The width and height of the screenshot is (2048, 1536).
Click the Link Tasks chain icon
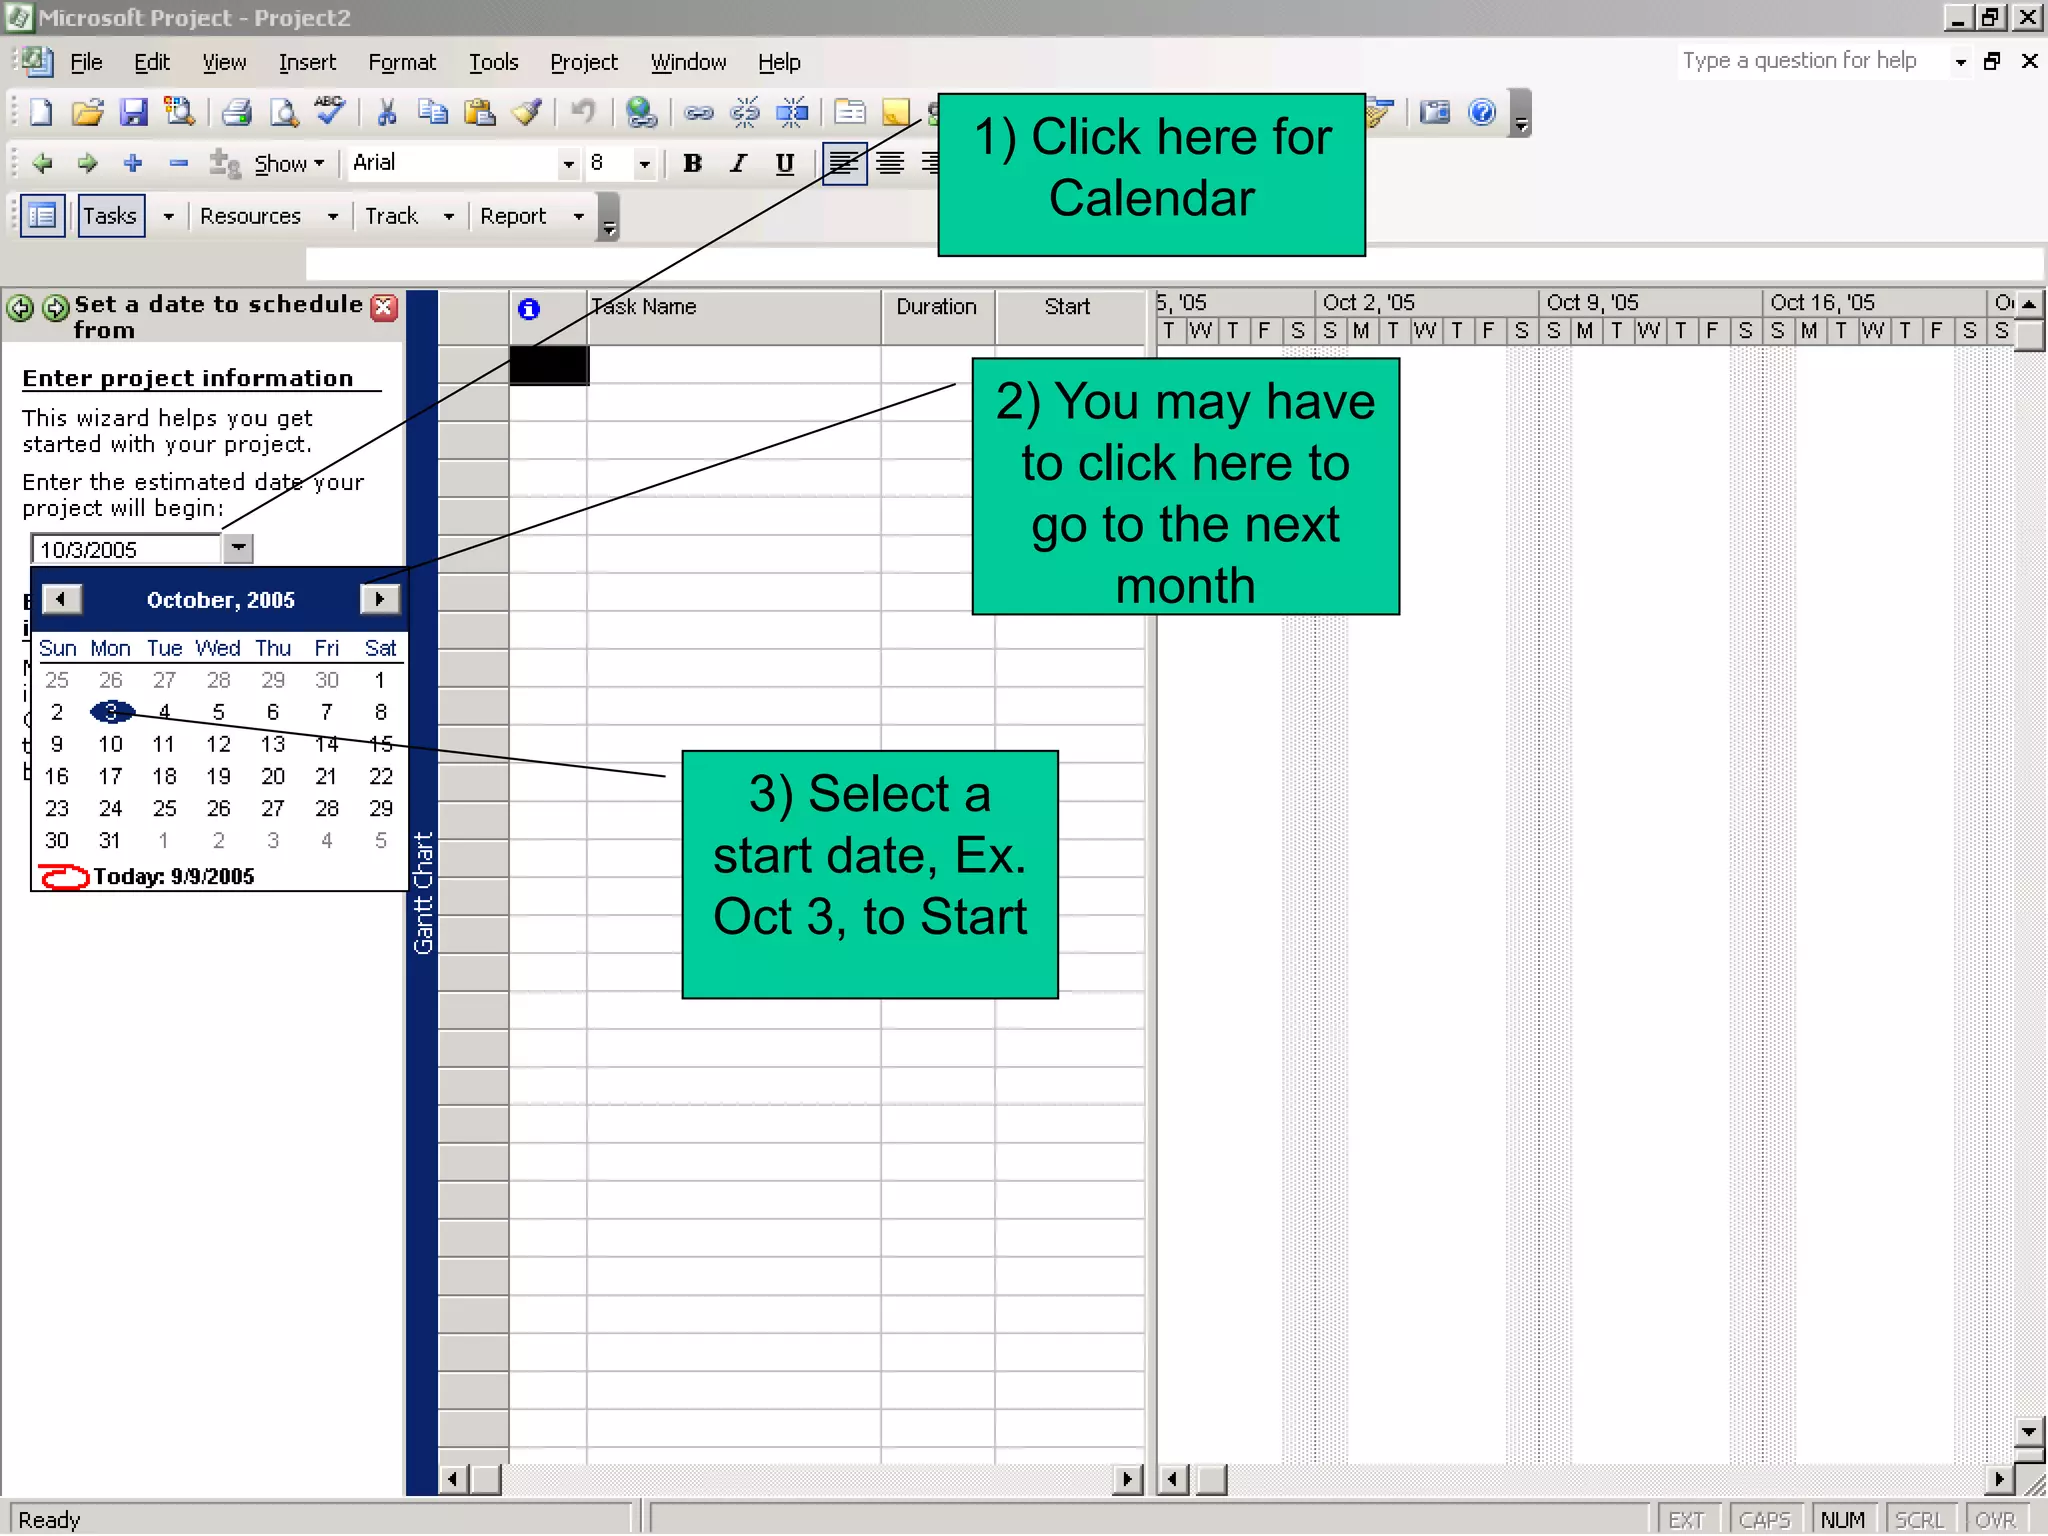click(x=698, y=112)
